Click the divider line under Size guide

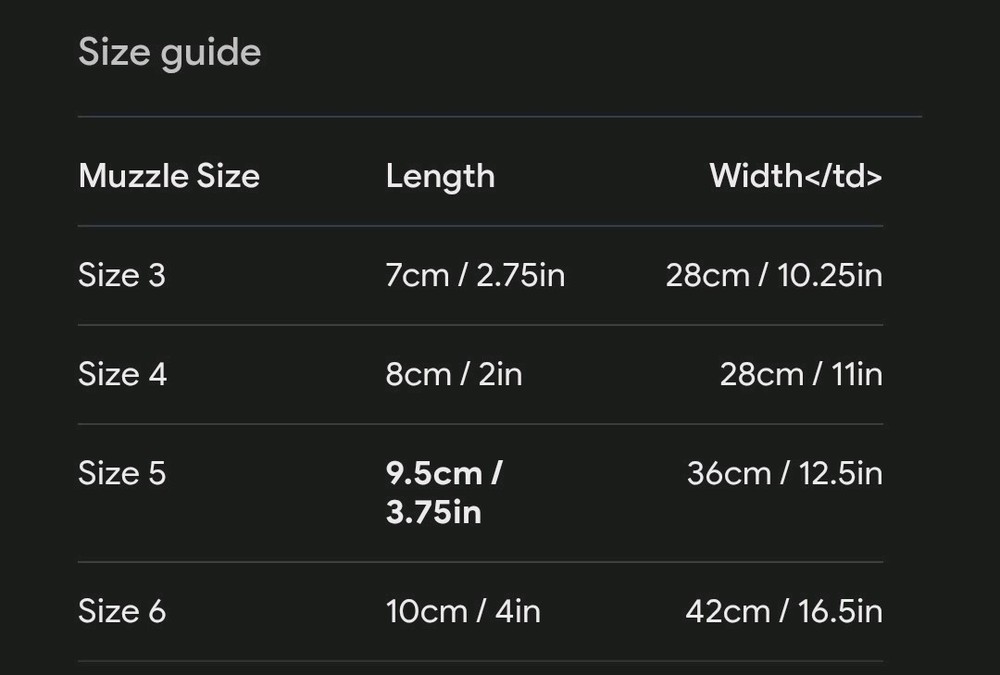pyautogui.click(x=500, y=117)
